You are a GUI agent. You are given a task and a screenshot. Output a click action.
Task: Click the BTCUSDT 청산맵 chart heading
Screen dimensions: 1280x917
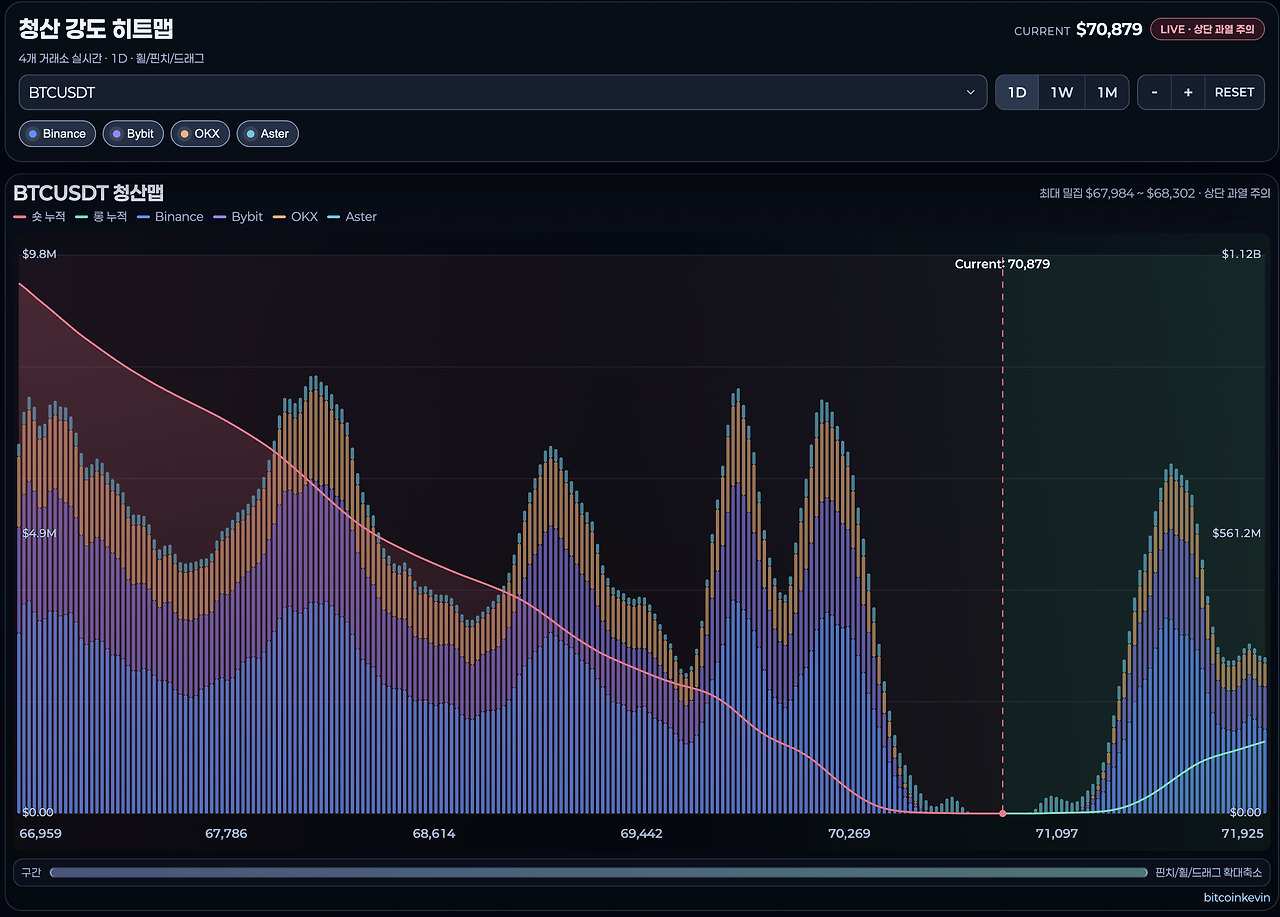click(89, 193)
